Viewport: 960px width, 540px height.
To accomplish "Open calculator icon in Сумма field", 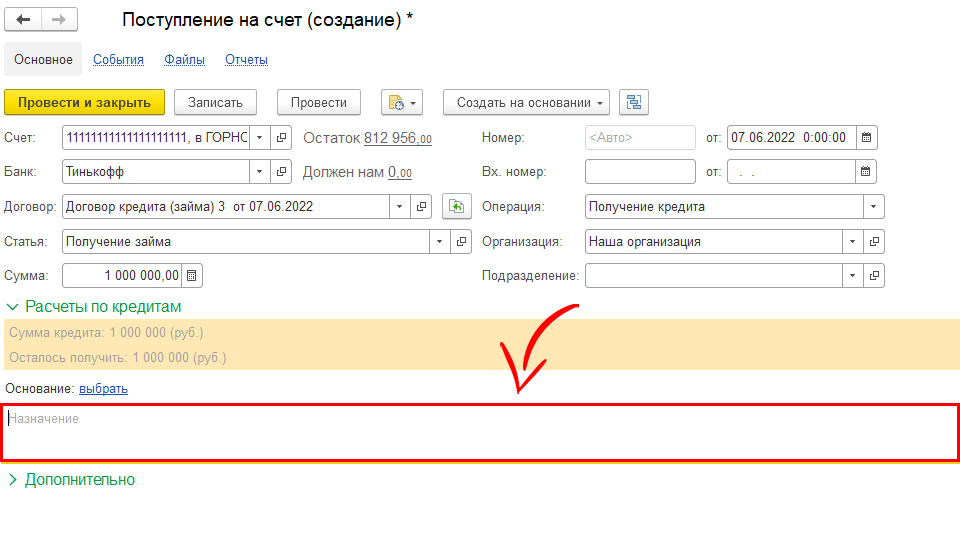I will pos(193,275).
